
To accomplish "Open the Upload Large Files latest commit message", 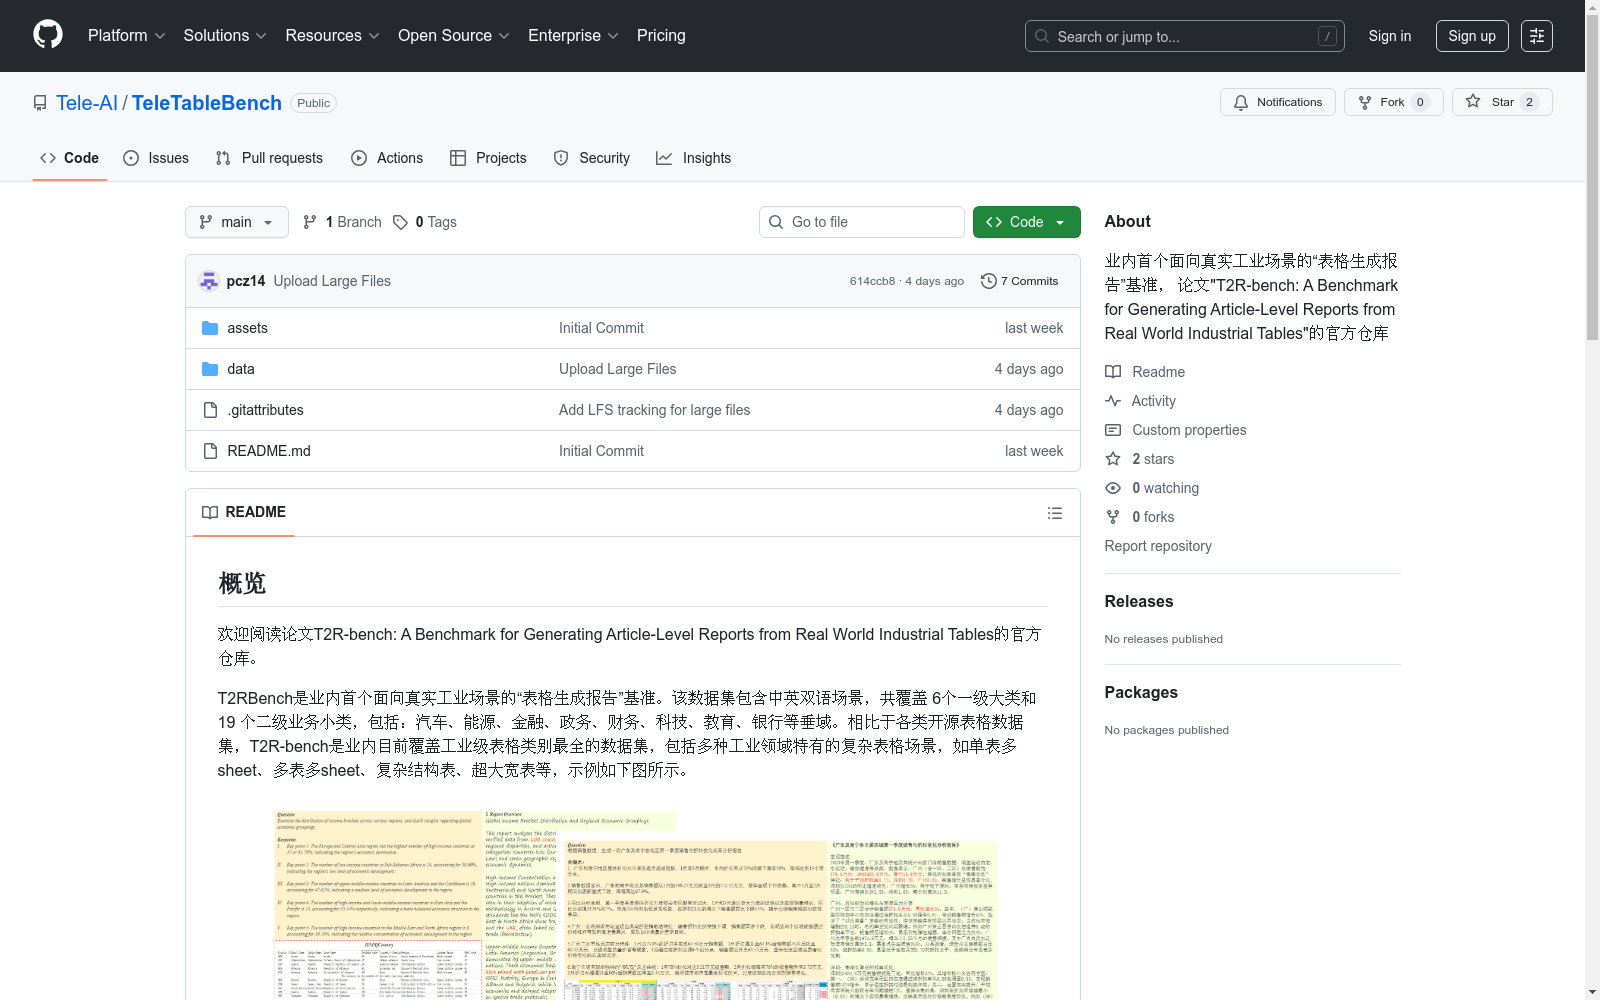I will coord(332,281).
